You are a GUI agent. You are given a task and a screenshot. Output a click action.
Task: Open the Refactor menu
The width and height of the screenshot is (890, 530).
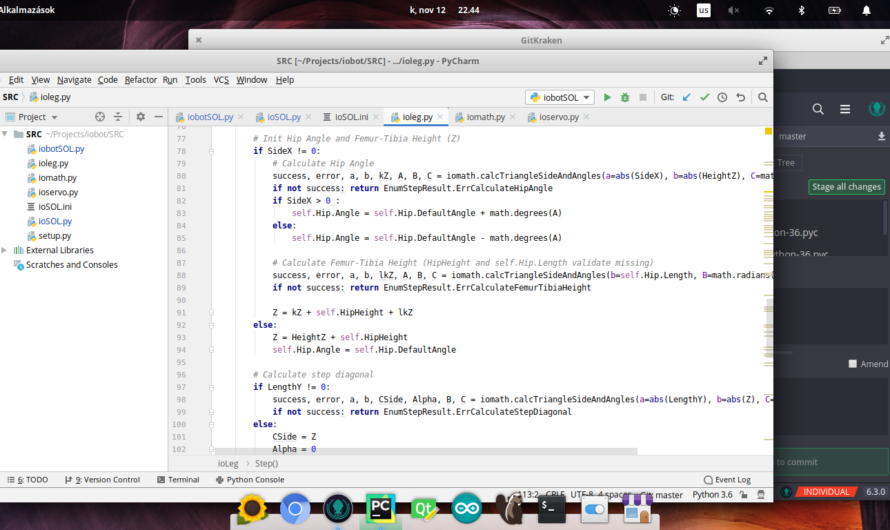(141, 80)
